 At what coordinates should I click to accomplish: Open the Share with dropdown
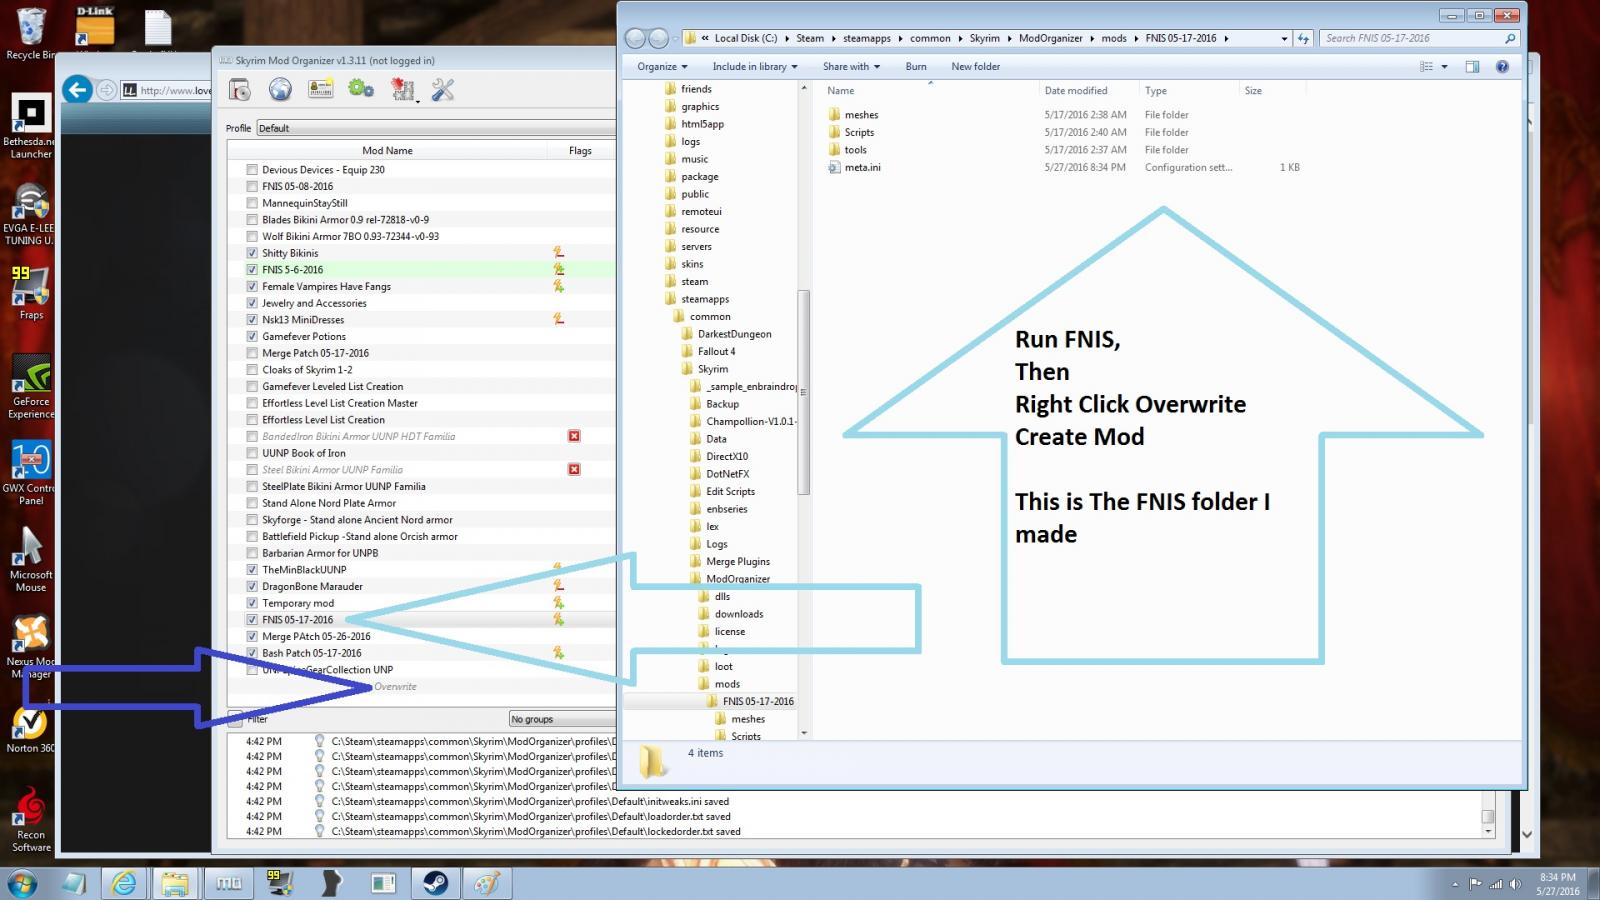tap(851, 67)
